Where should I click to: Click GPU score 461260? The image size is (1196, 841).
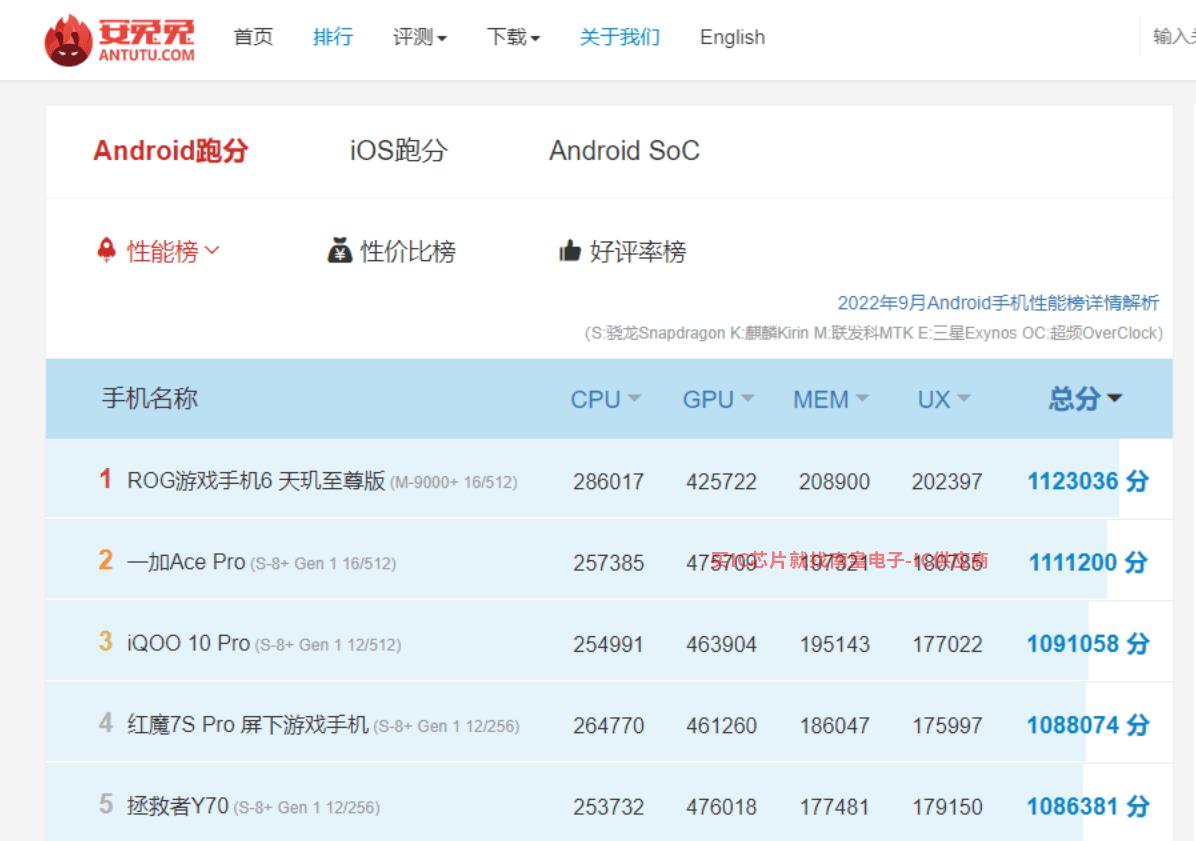point(721,726)
